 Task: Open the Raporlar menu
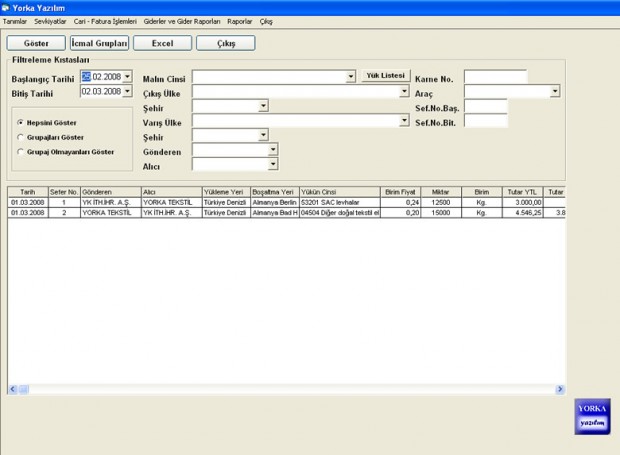click(x=240, y=21)
